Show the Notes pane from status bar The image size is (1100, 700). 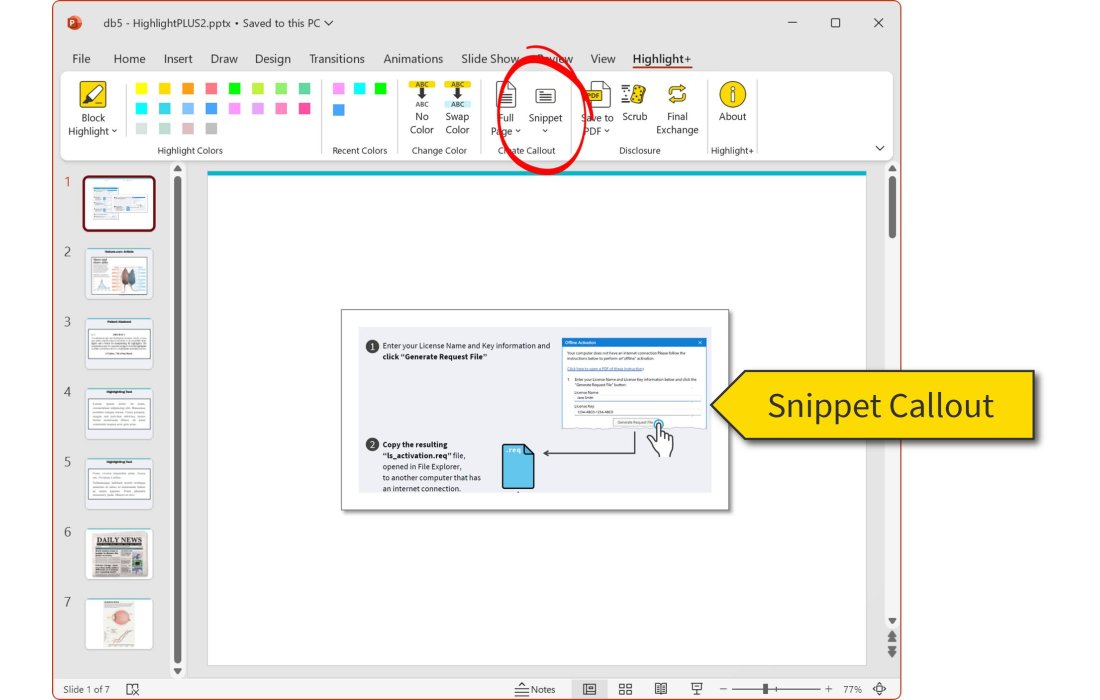click(x=535, y=689)
